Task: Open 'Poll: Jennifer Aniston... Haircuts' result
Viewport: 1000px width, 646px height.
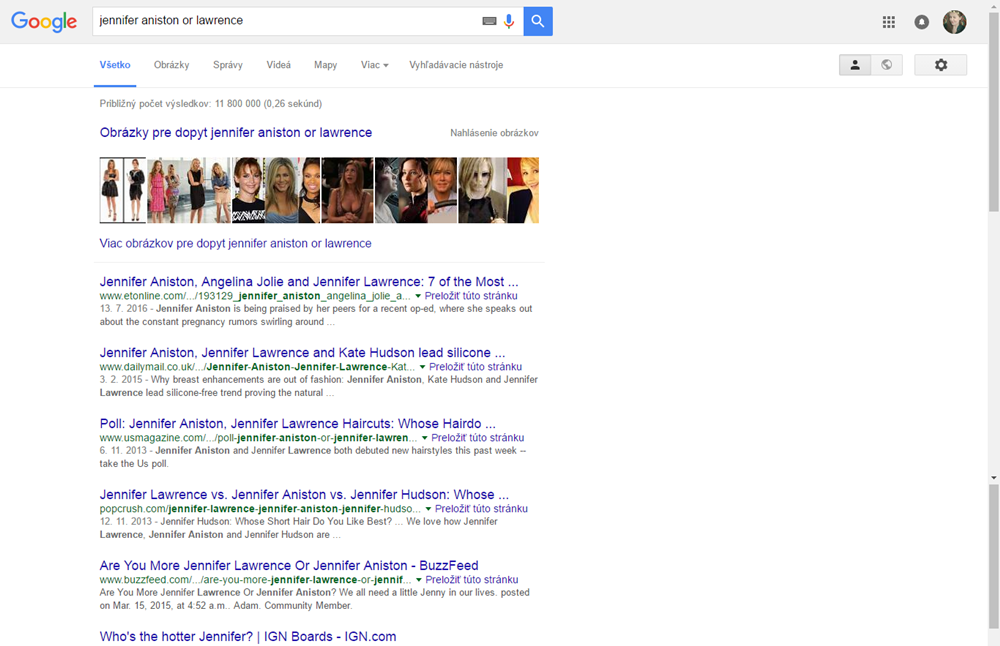Action: click(297, 423)
